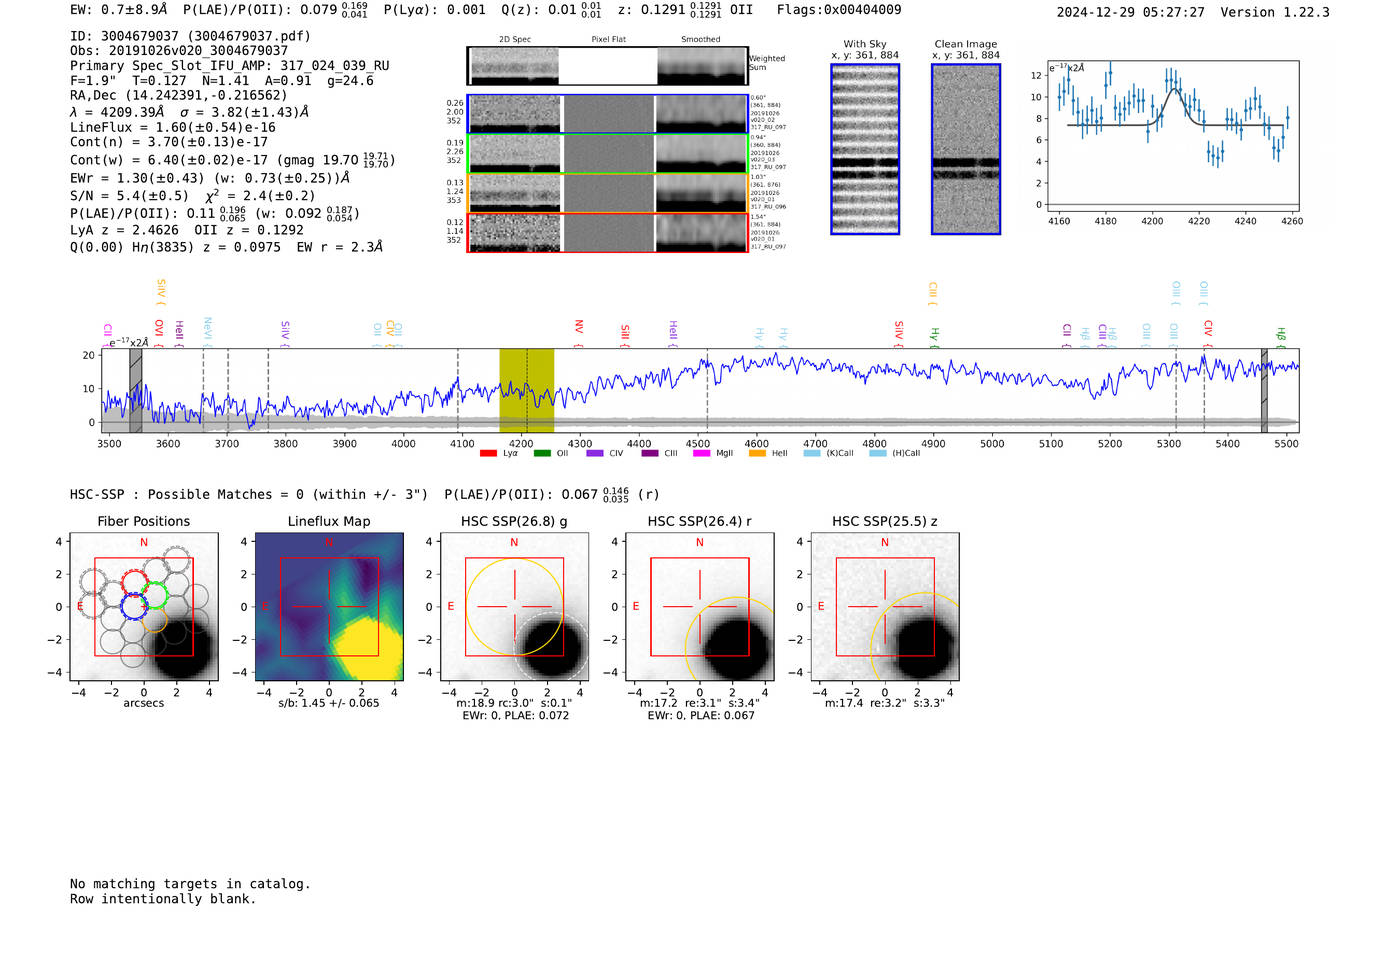Select the orange HeII legend swatch
Viewport: 1400px width, 953px height.
point(757,453)
